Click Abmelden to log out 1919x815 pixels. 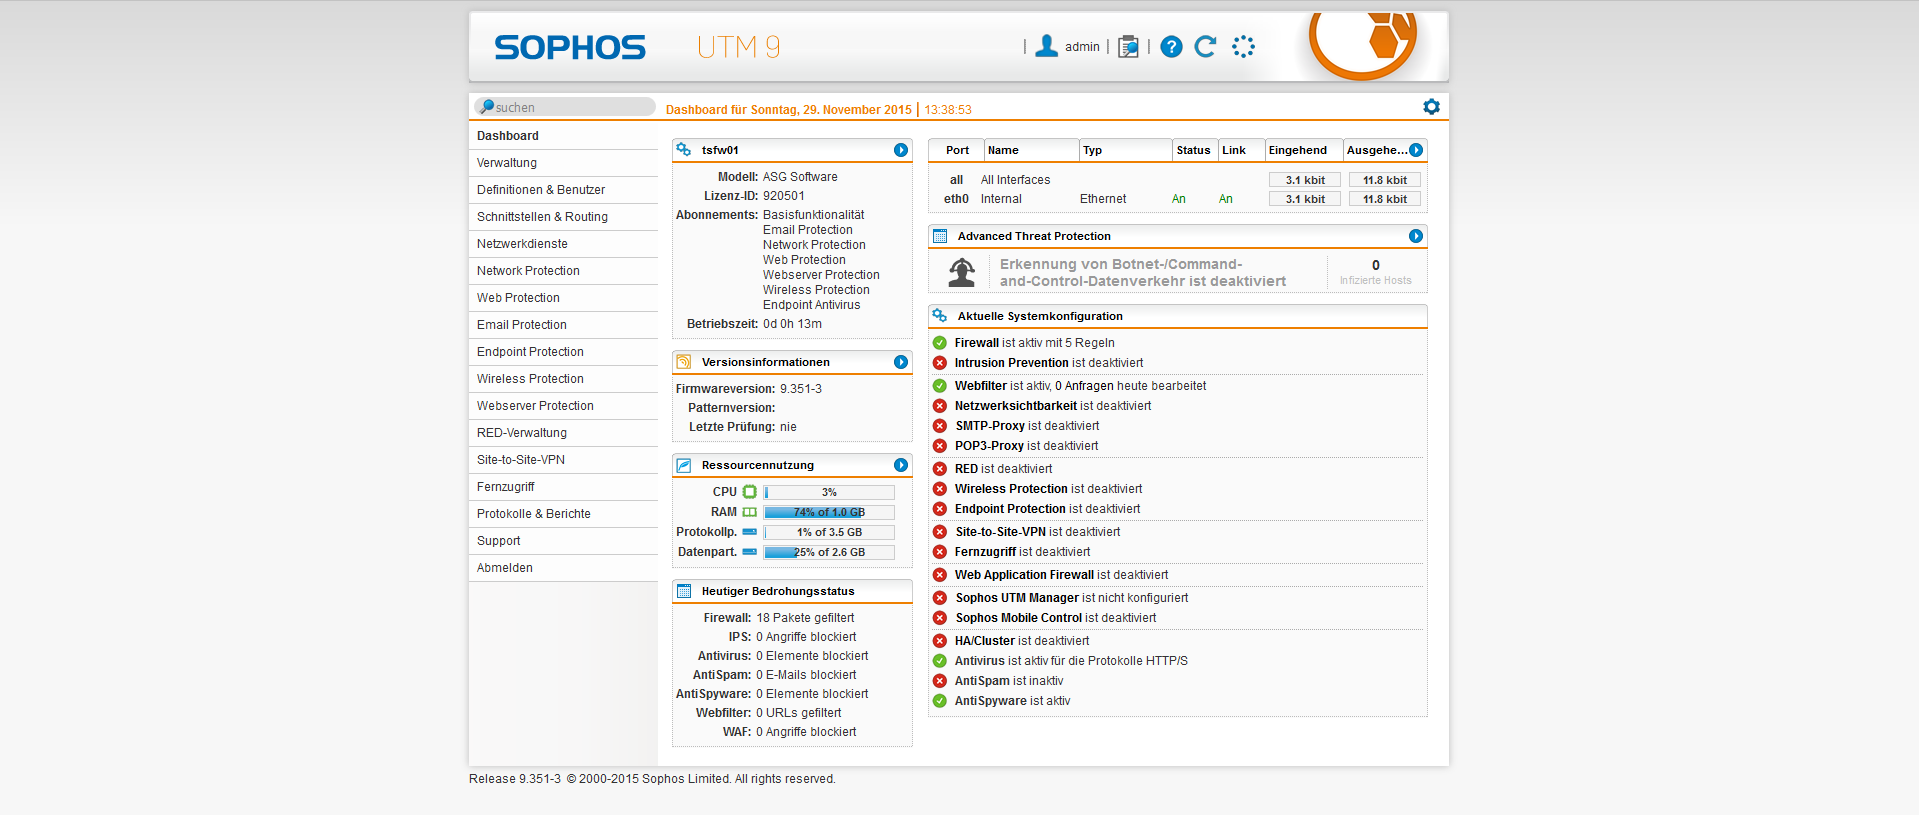[x=563, y=568]
